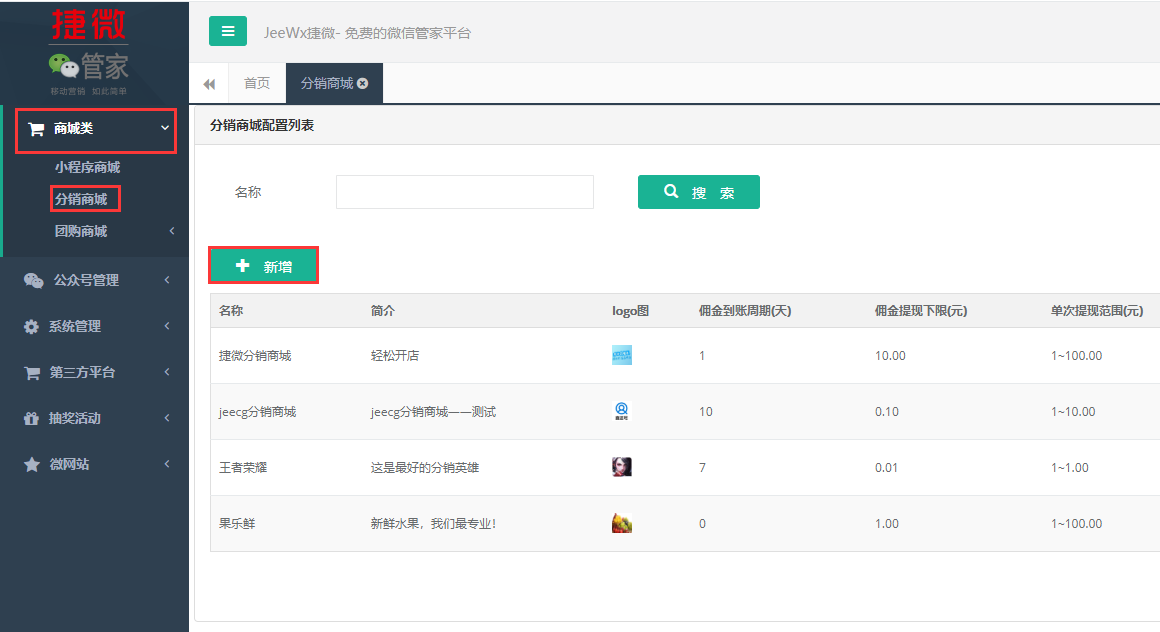Viewport: 1160px width, 632px height.
Task: Click the star icon beside 微网站
Action: [32, 465]
